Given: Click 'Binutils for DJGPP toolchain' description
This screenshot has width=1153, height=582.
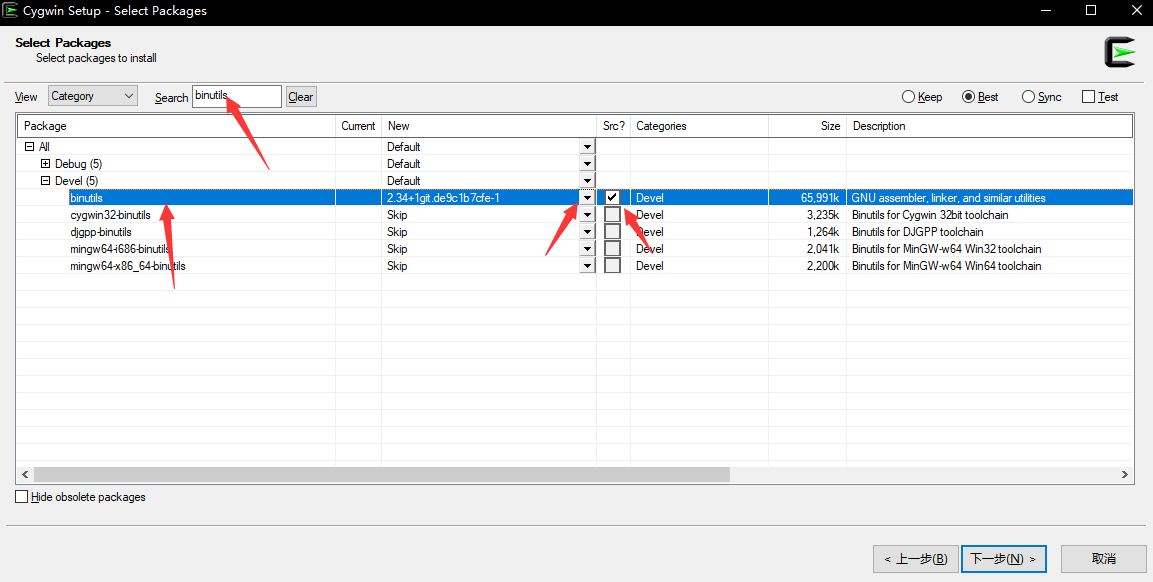Looking at the screenshot, I should pos(918,232).
